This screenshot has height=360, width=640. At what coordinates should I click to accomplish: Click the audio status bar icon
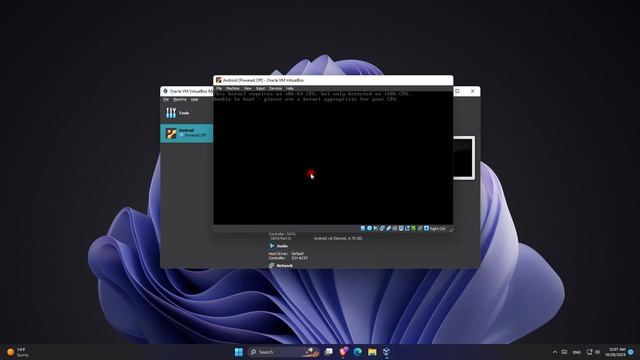click(376, 229)
